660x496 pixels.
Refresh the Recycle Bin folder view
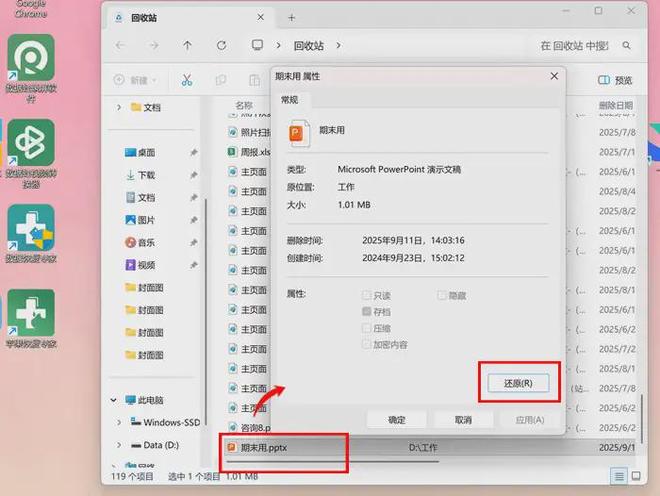221,45
